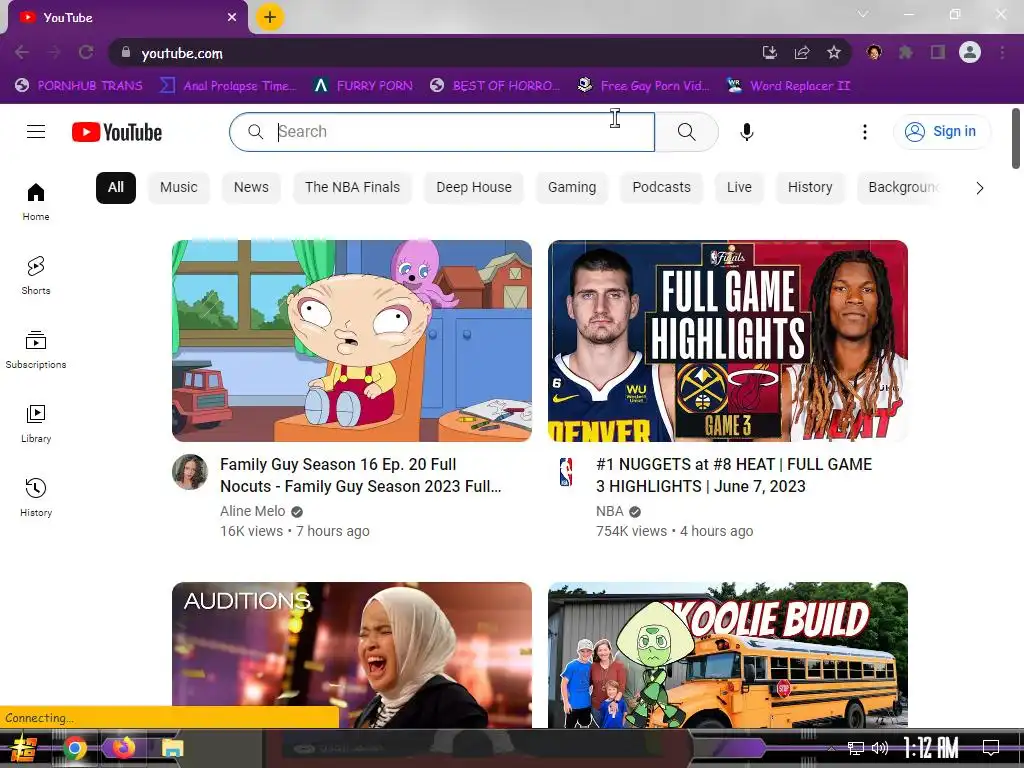Open Chrome from the taskbar
Image resolution: width=1024 pixels, height=768 pixels.
tap(74, 748)
